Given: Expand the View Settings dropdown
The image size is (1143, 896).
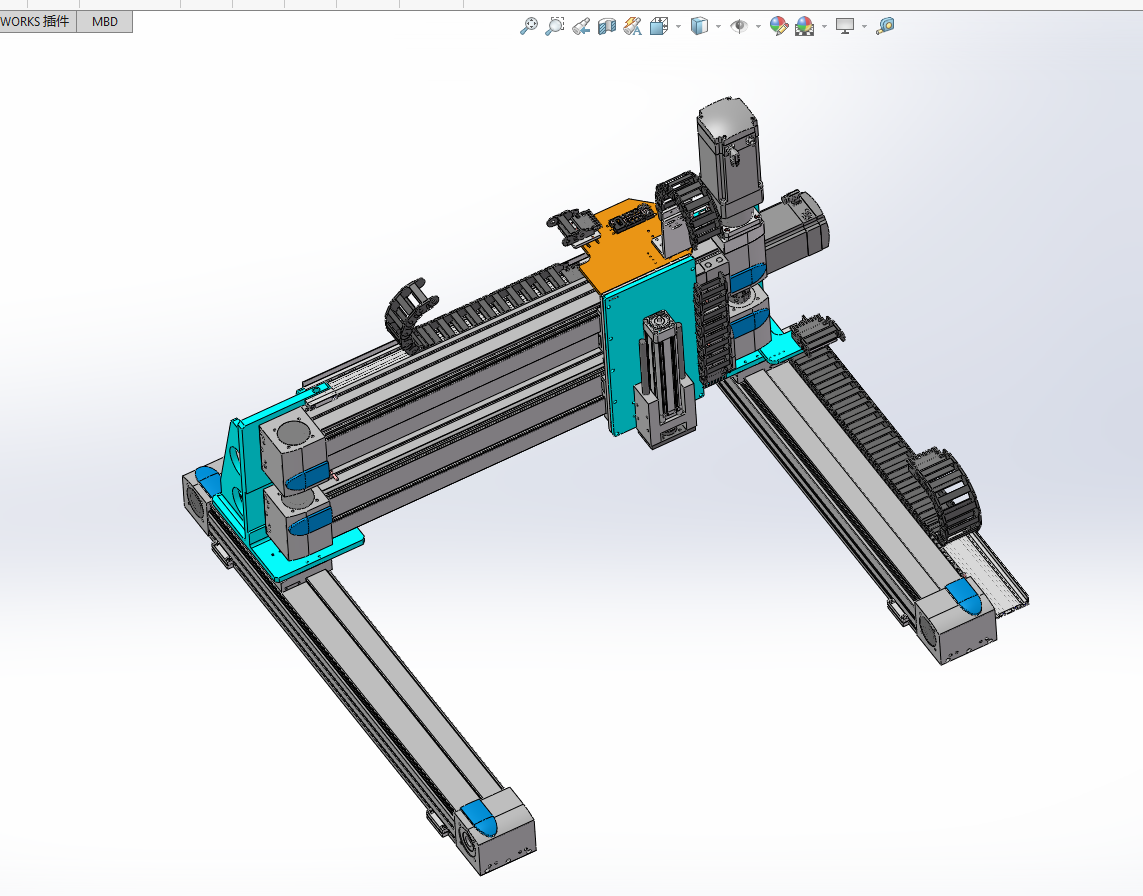Looking at the screenshot, I should pyautogui.click(x=864, y=26).
